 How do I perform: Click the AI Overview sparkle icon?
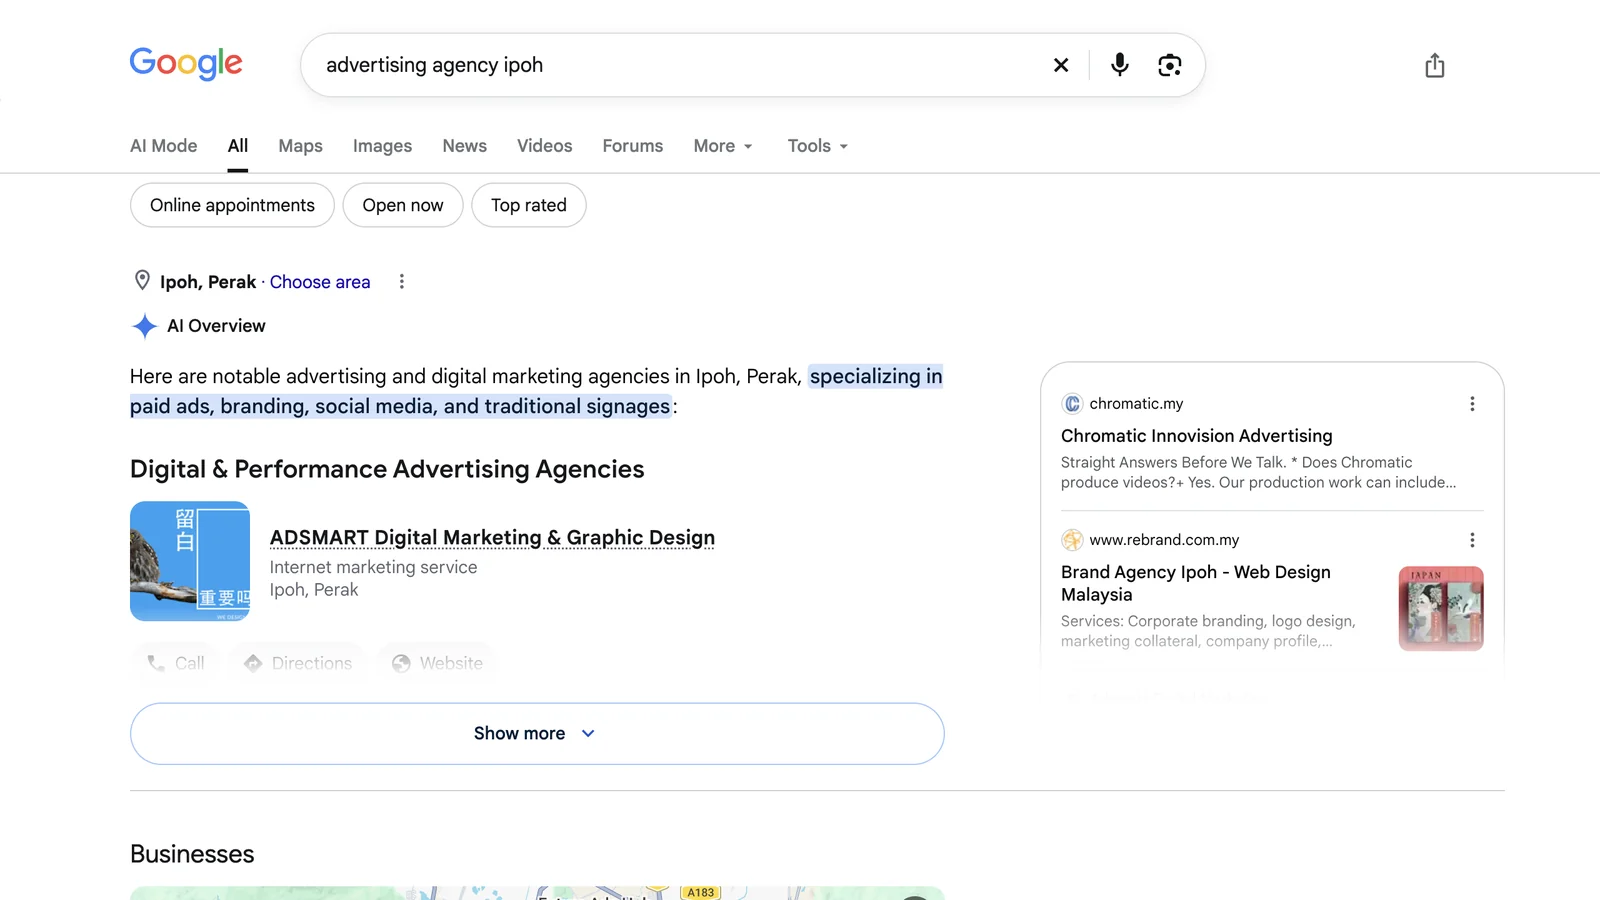145,326
